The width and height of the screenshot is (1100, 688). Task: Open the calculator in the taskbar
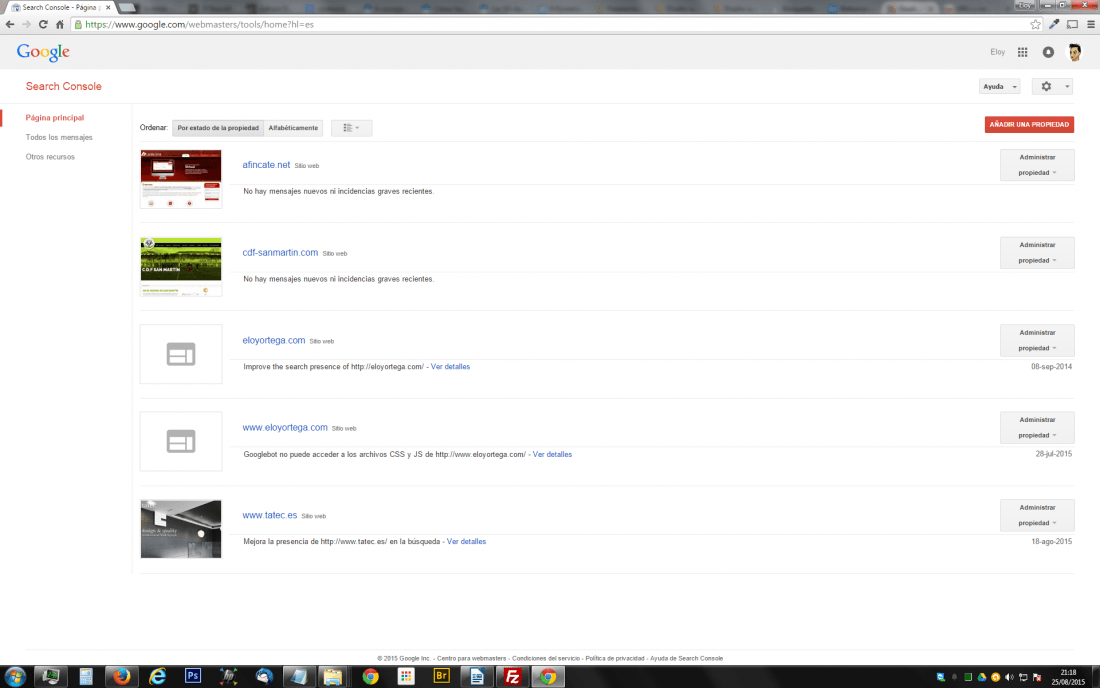click(86, 676)
